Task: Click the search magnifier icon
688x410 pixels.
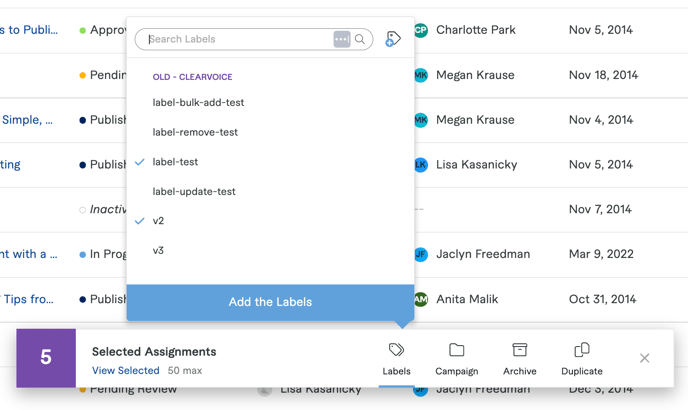Action: [x=360, y=39]
